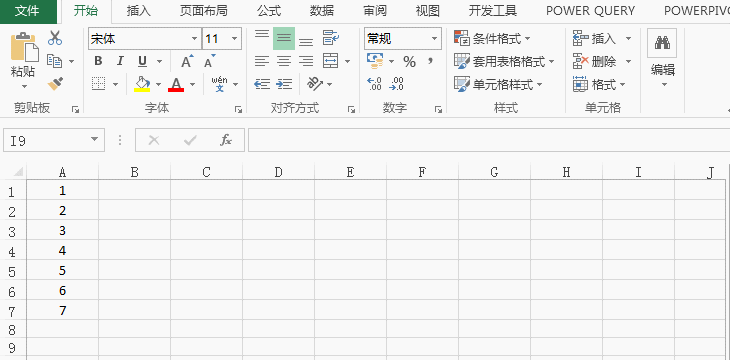Open font name dropdown 宋体
The width and height of the screenshot is (730, 360).
(195, 39)
